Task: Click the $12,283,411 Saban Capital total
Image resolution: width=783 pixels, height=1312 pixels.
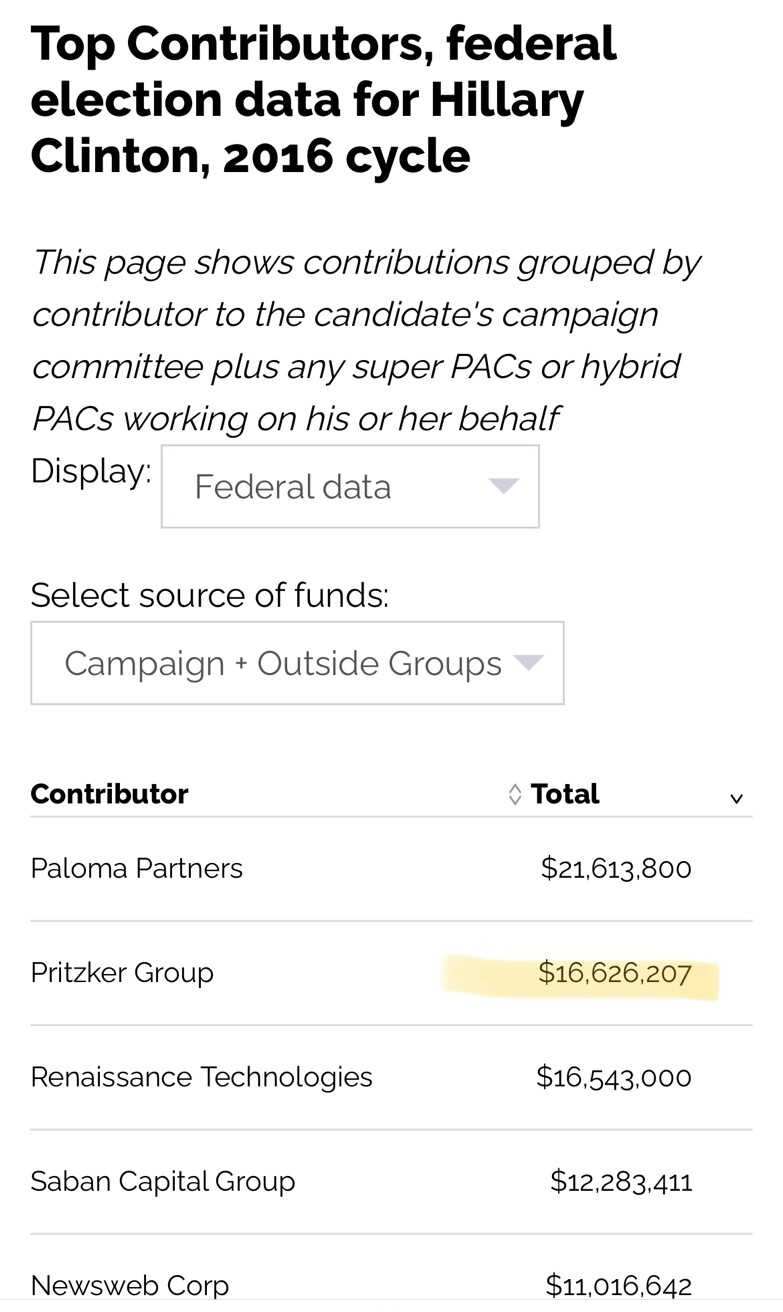Action: [x=621, y=1181]
